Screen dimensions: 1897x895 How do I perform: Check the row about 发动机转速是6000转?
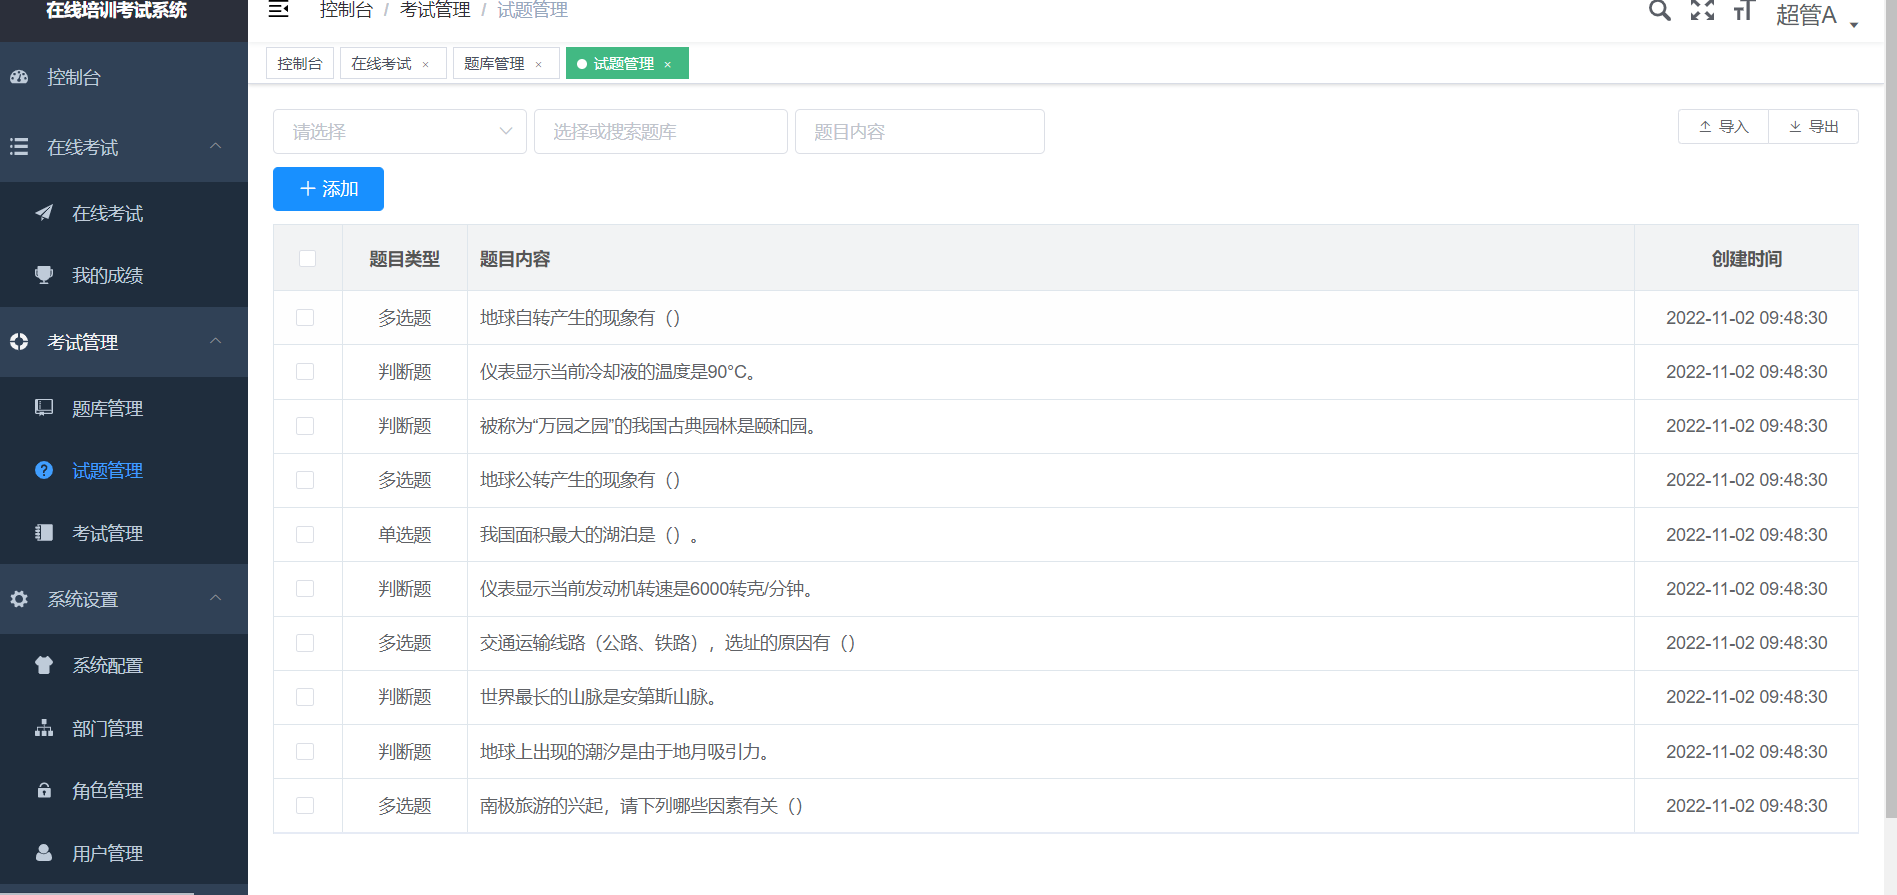coord(305,588)
